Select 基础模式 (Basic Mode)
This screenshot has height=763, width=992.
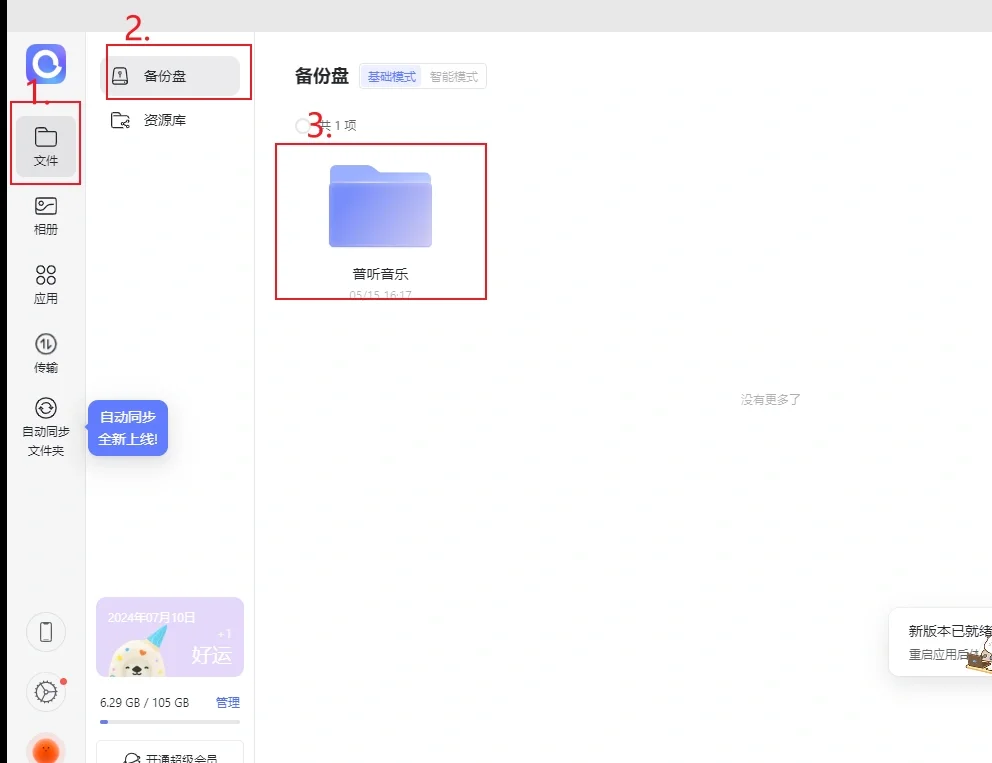(392, 75)
